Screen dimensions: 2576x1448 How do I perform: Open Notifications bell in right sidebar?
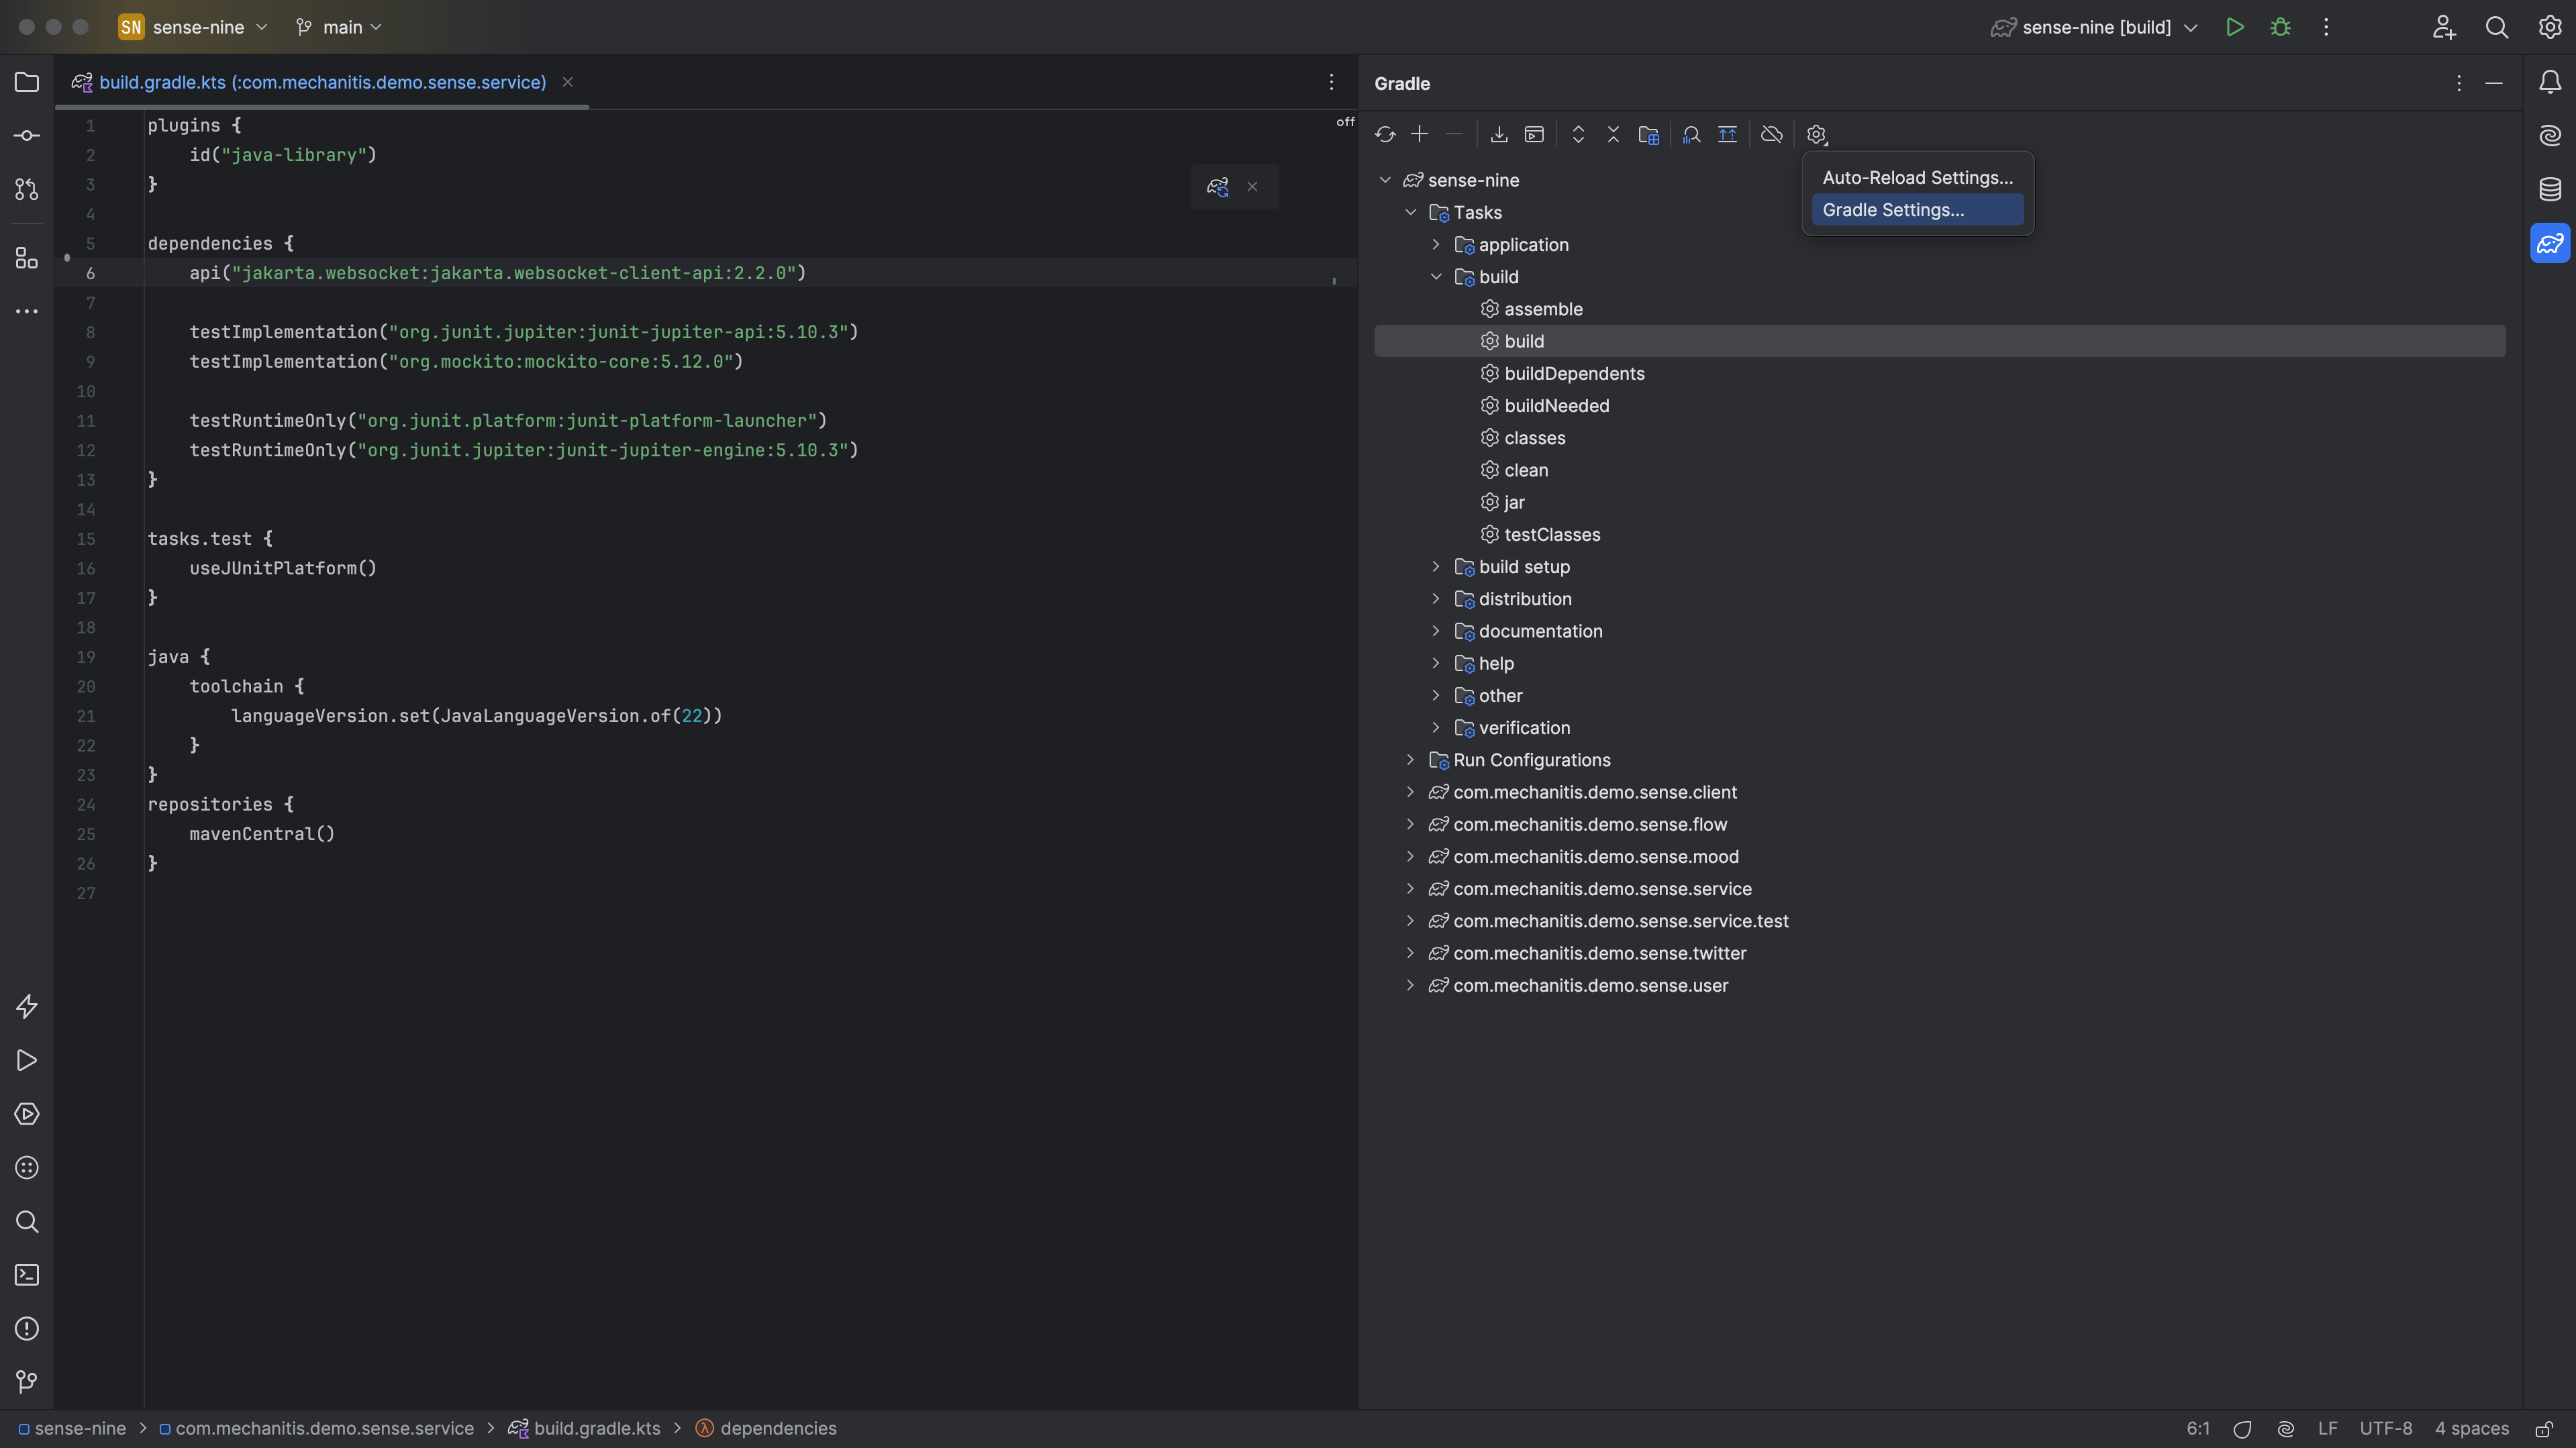pos(2549,82)
